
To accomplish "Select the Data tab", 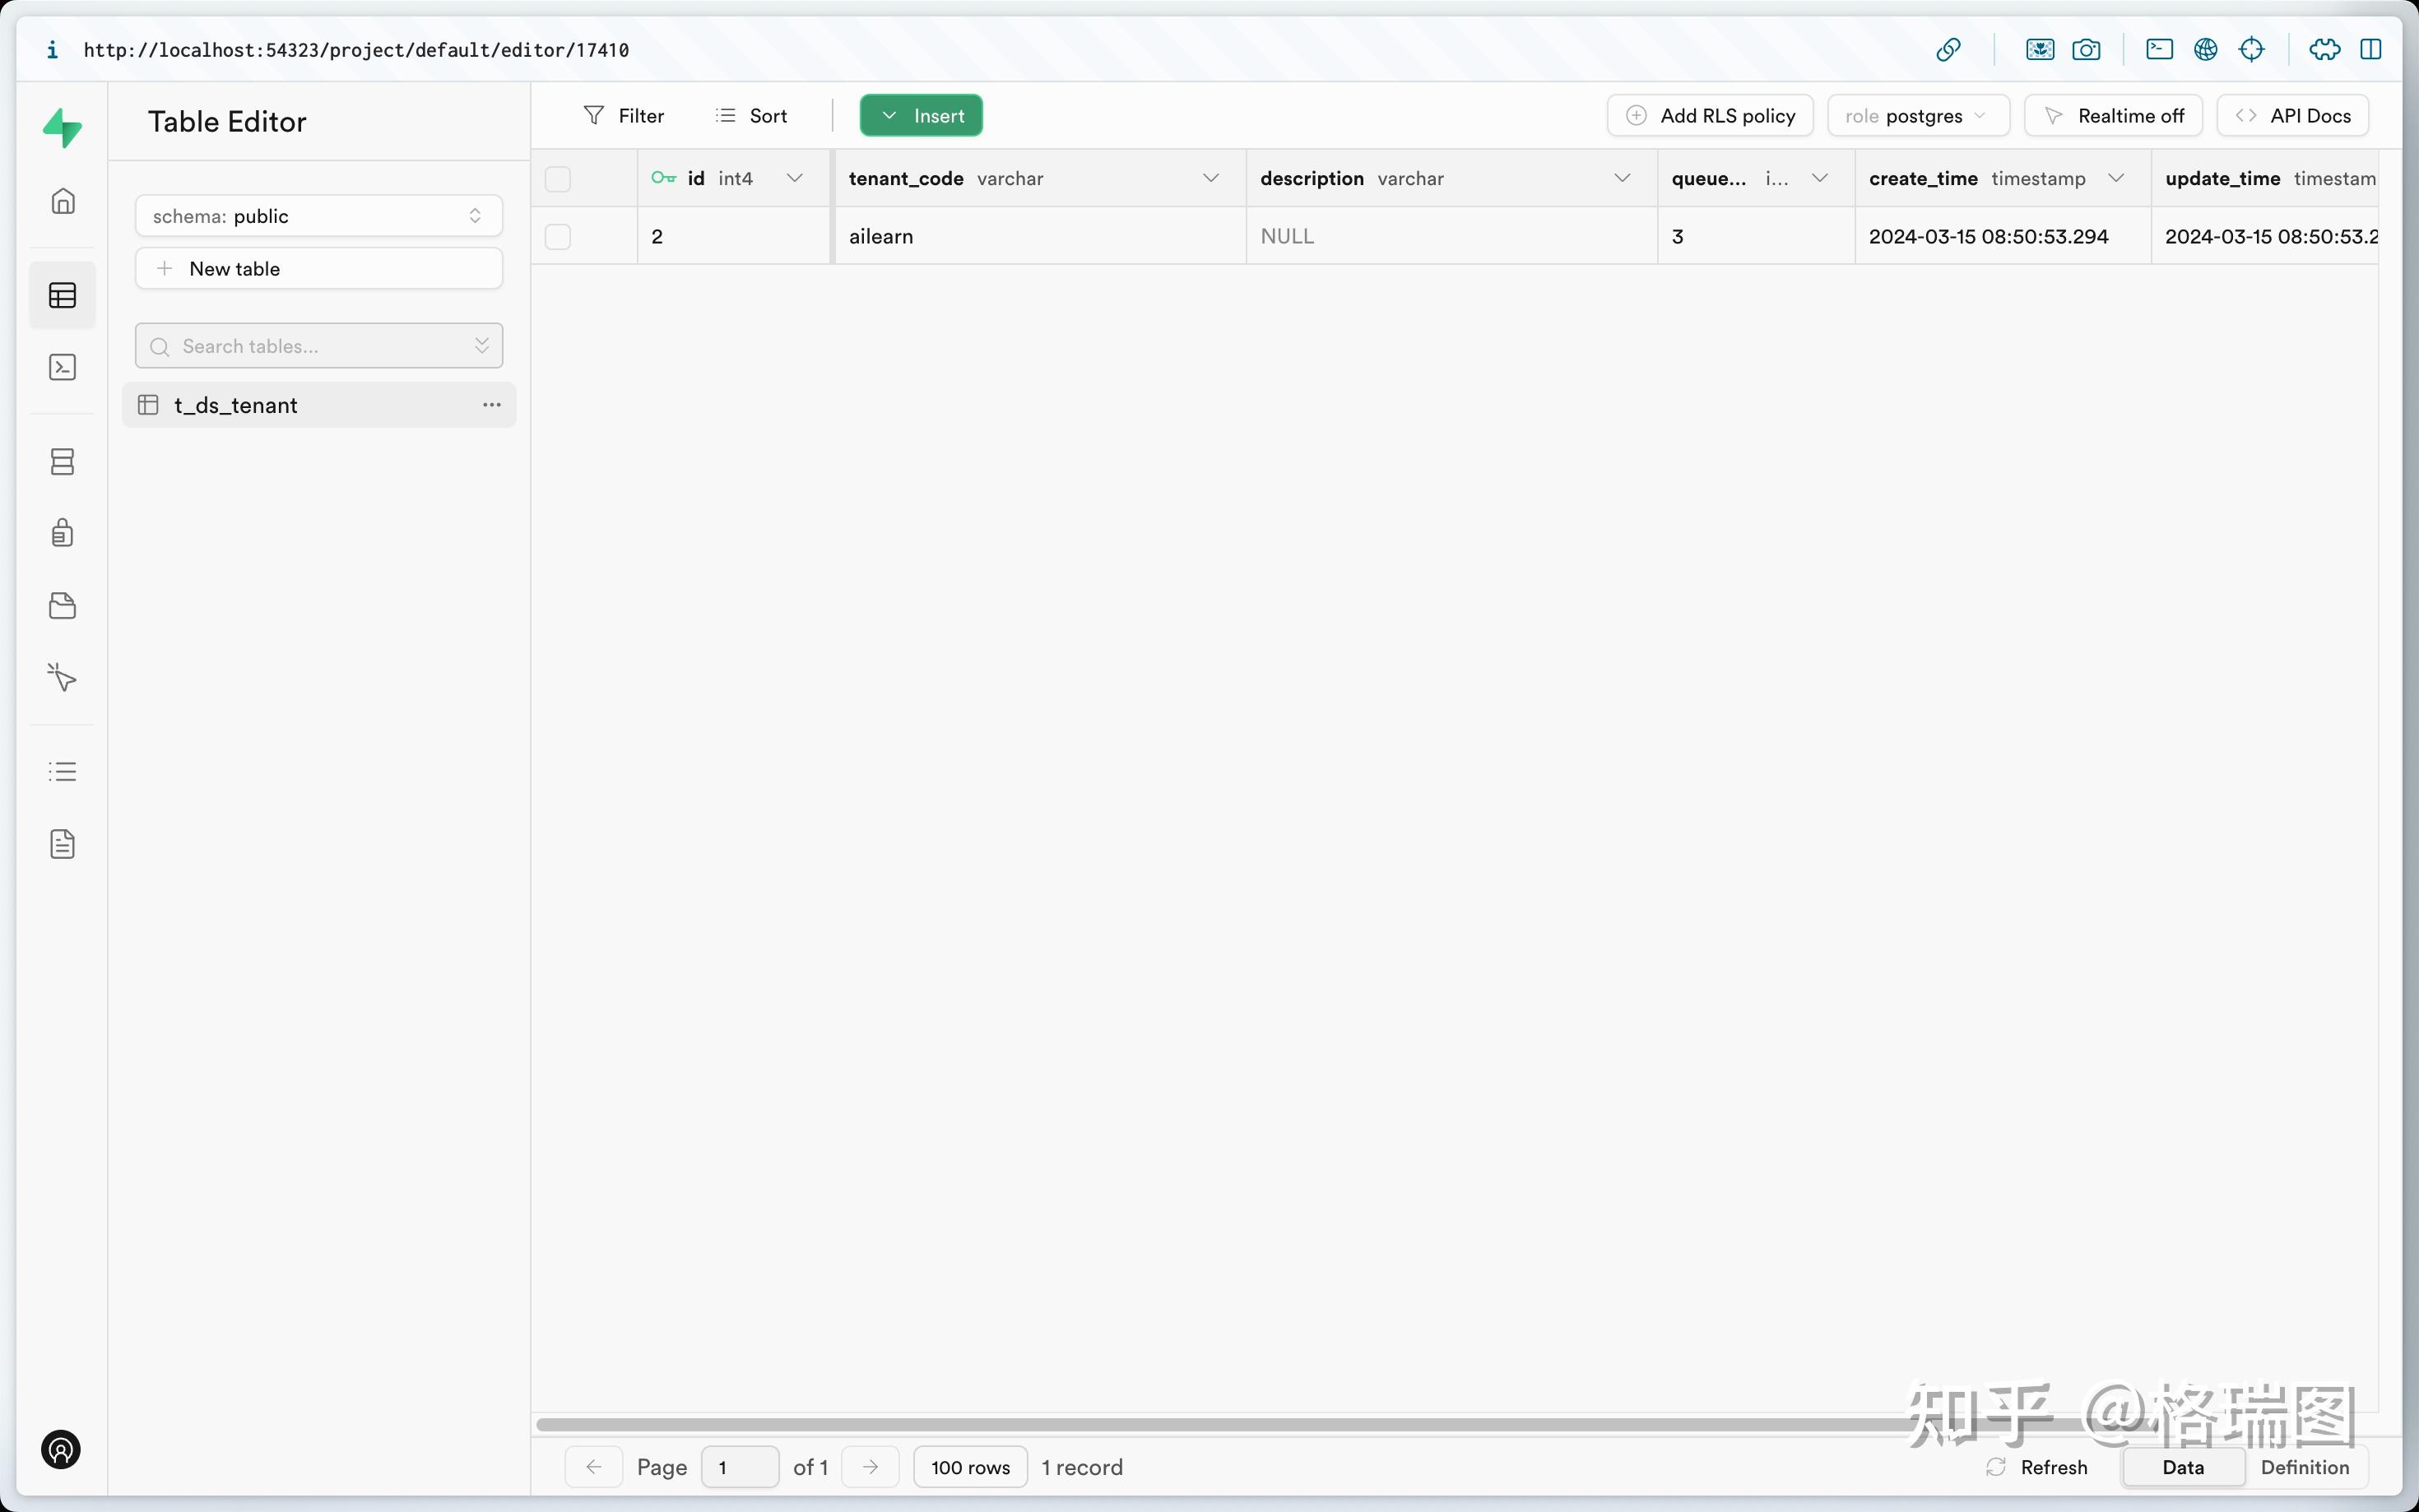I will (2182, 1466).
